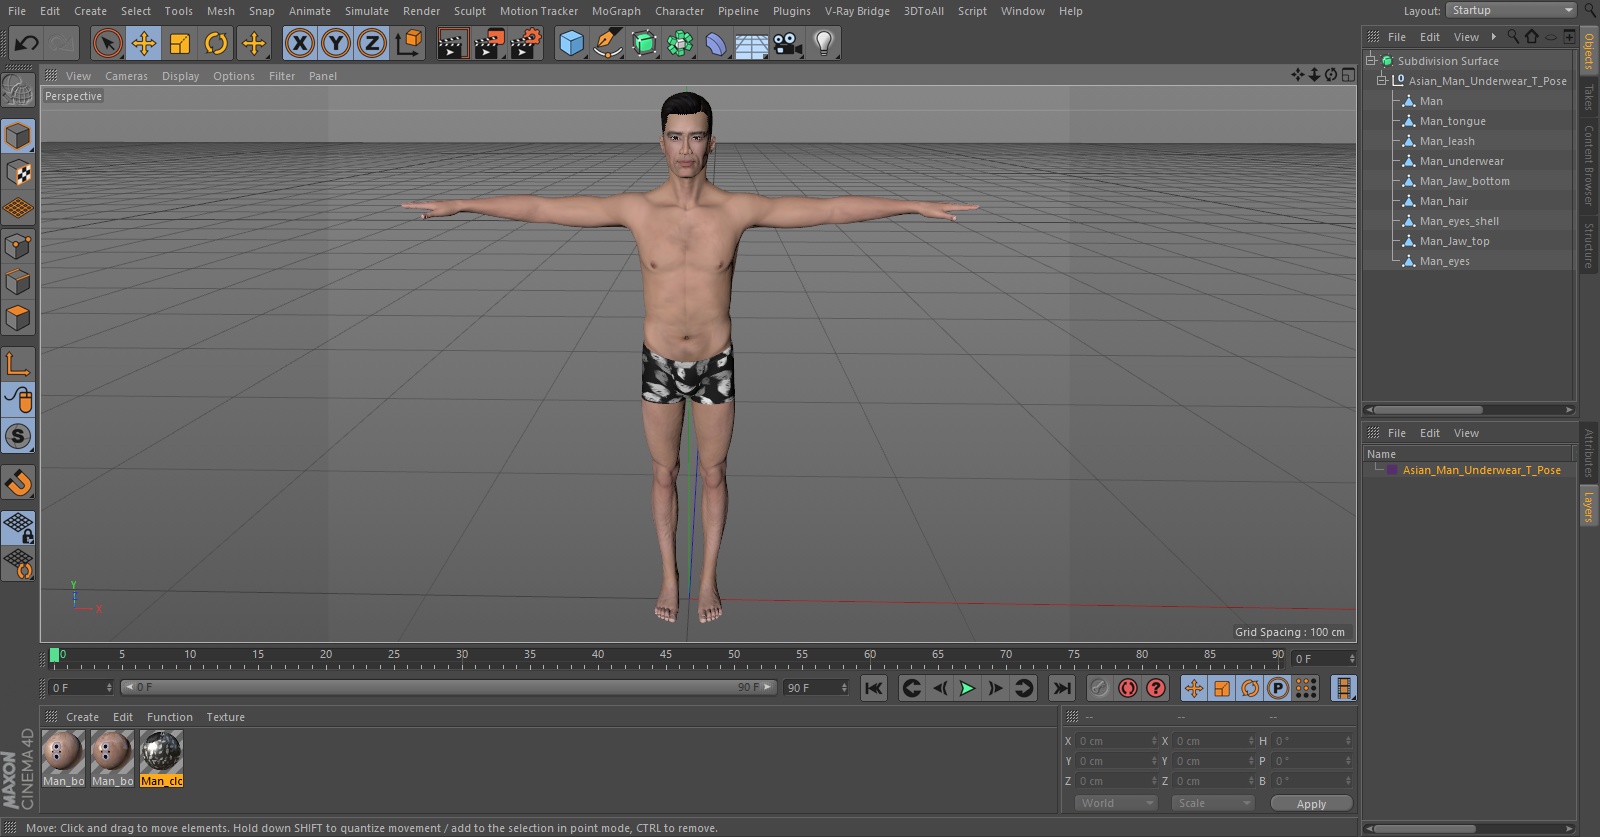Click the green Array modeling icon
Viewport: 1600px width, 837px height.
(x=680, y=43)
